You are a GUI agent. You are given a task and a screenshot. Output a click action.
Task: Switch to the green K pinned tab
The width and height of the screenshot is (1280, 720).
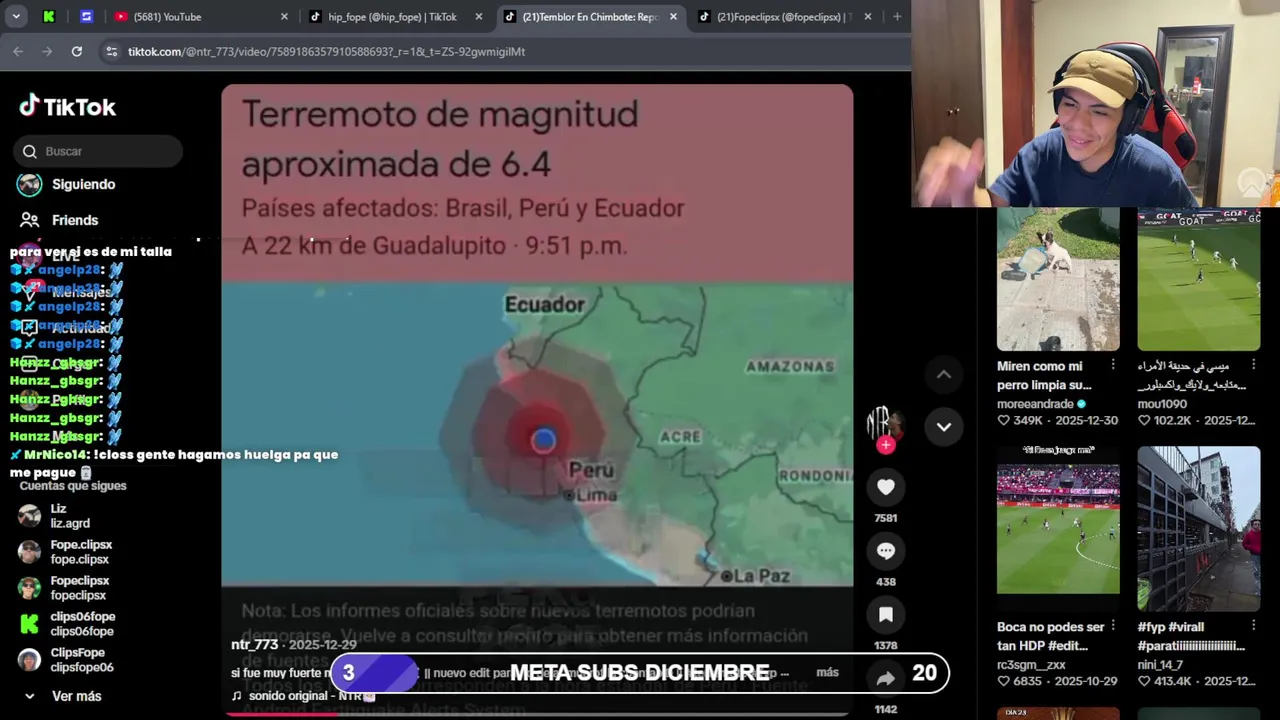point(49,17)
